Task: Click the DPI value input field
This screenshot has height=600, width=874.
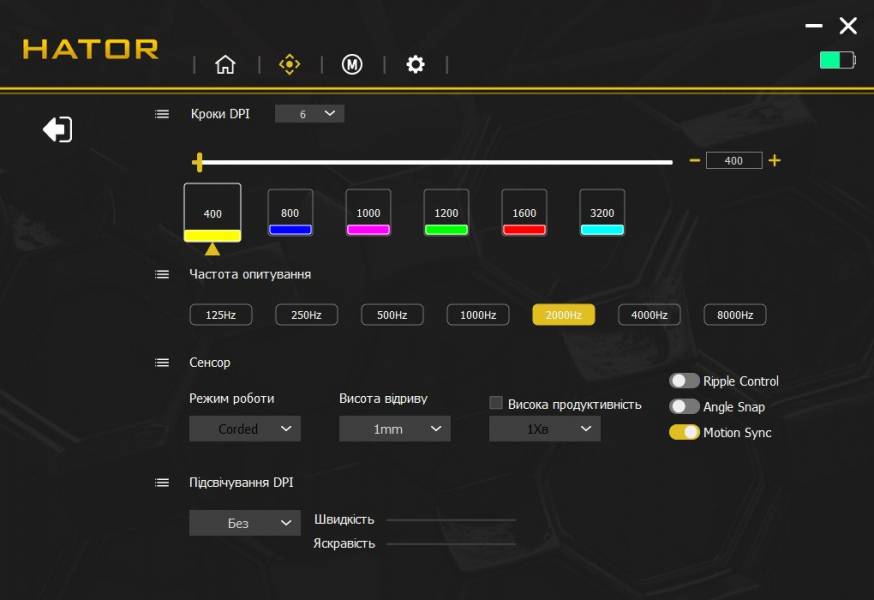Action: tap(733, 161)
